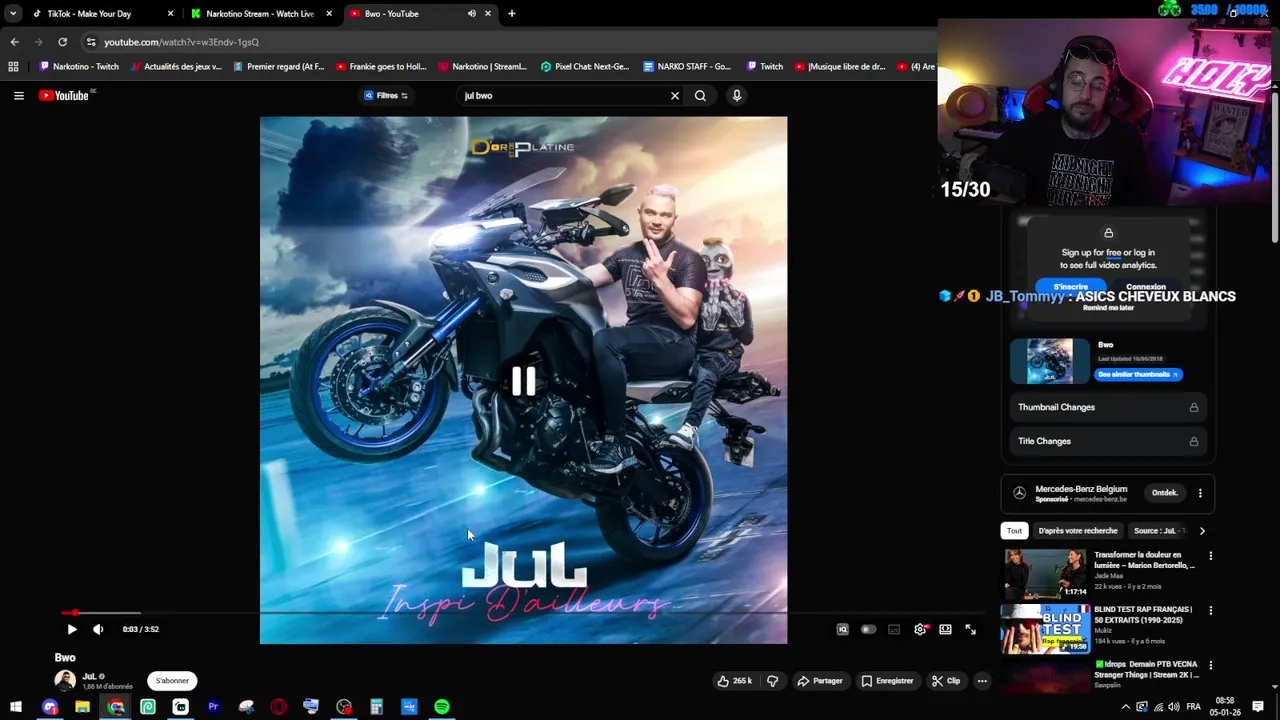
Task: Open the Pixel Chat: Next-Ge... bookmark
Action: pyautogui.click(x=585, y=67)
